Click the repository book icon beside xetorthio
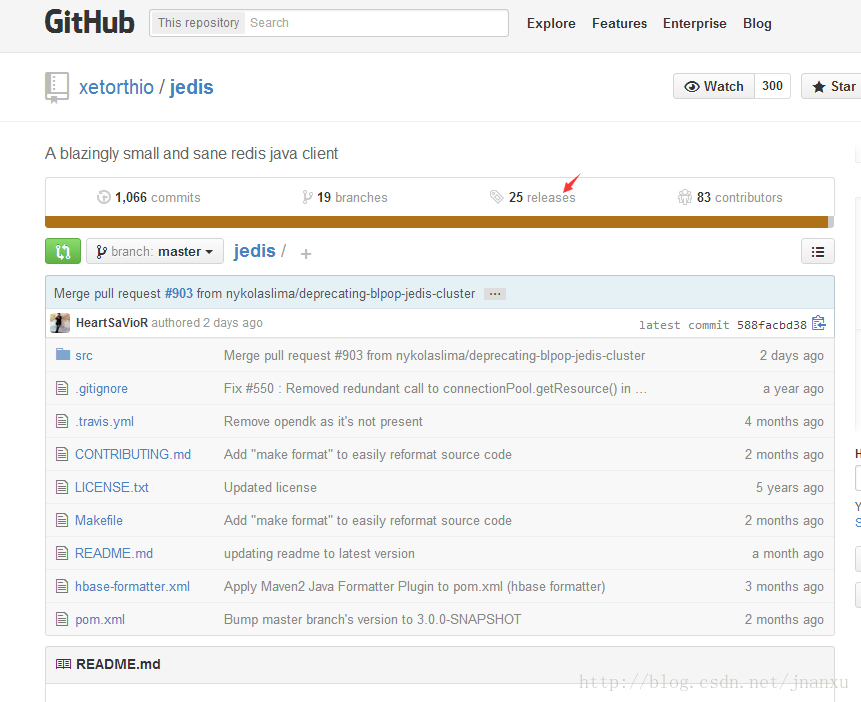 pos(57,87)
